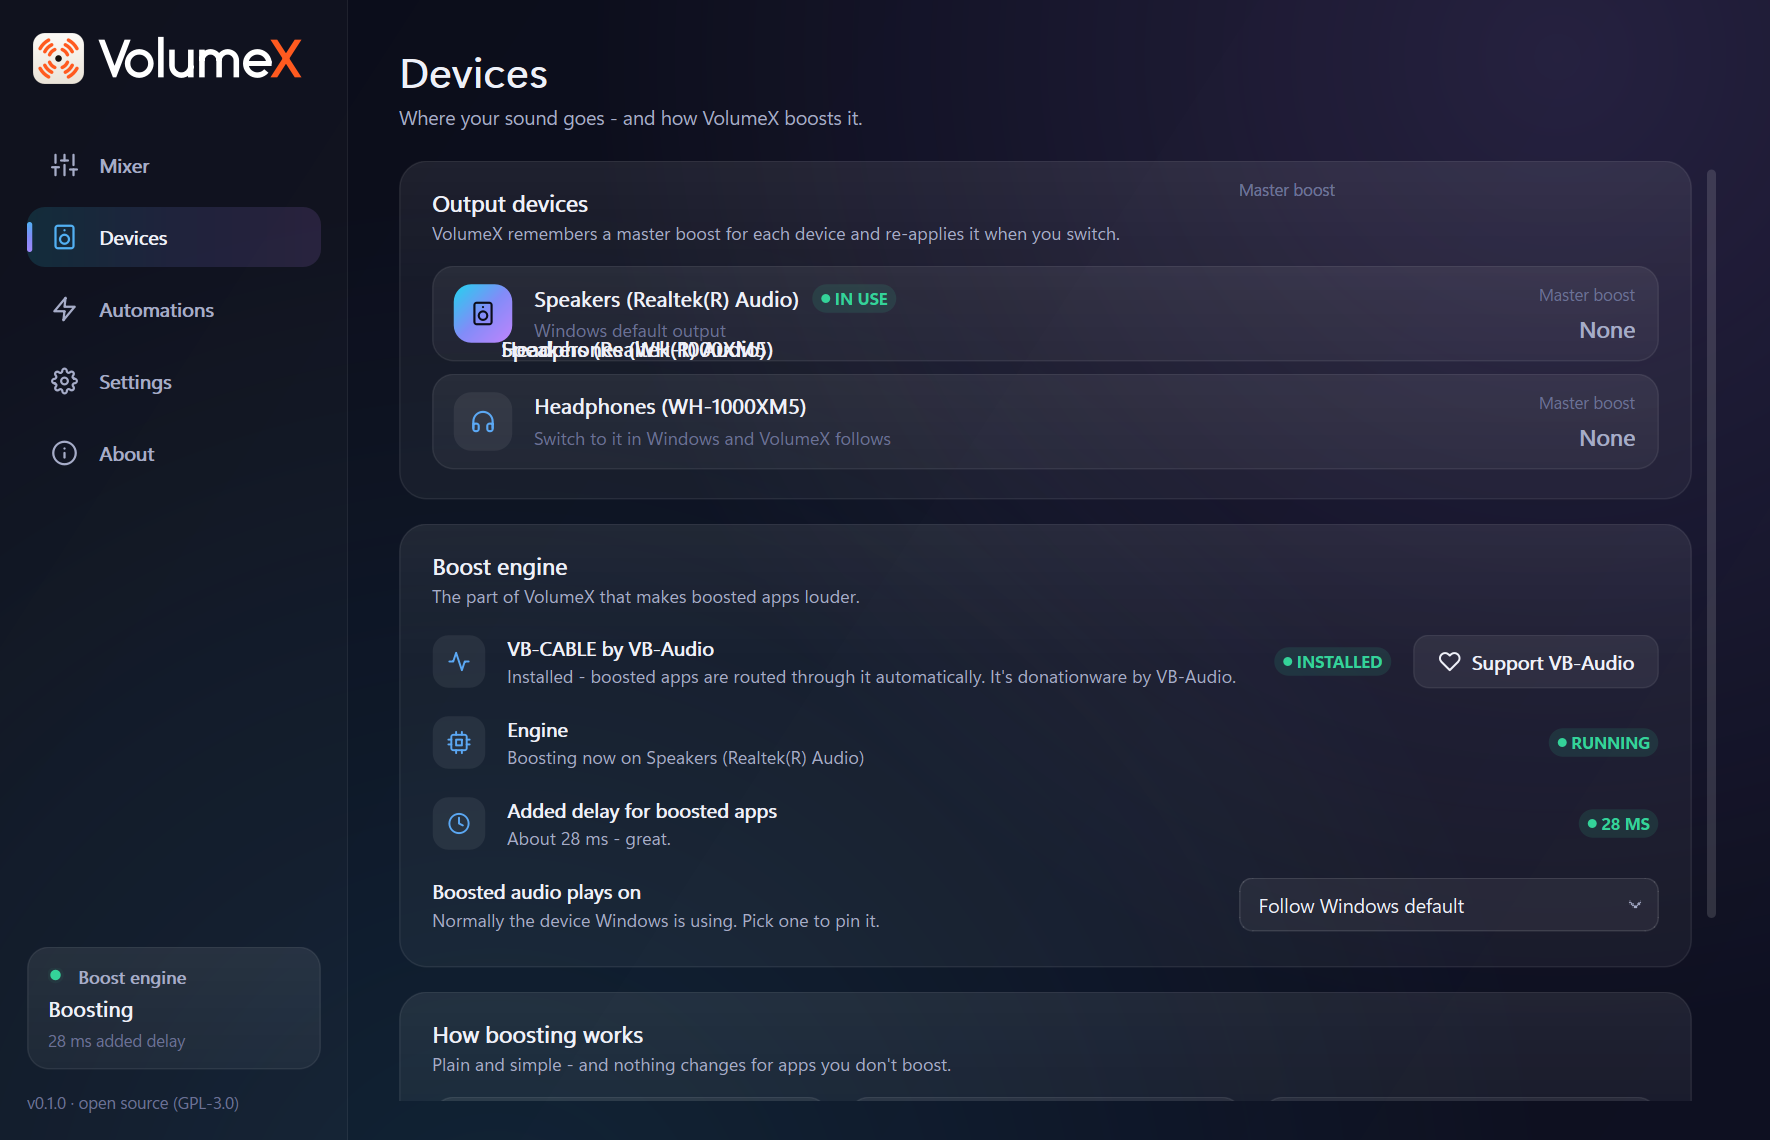Click the INSTALLED badge
The width and height of the screenshot is (1770, 1140).
click(x=1332, y=662)
